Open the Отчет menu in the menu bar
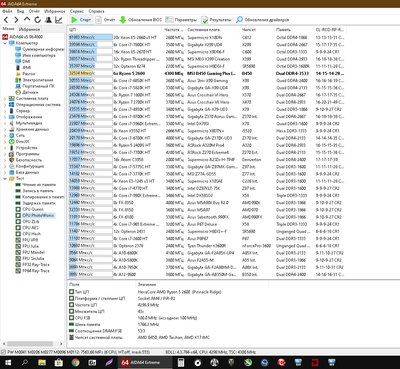The height and width of the screenshot is (369, 400). point(34,11)
